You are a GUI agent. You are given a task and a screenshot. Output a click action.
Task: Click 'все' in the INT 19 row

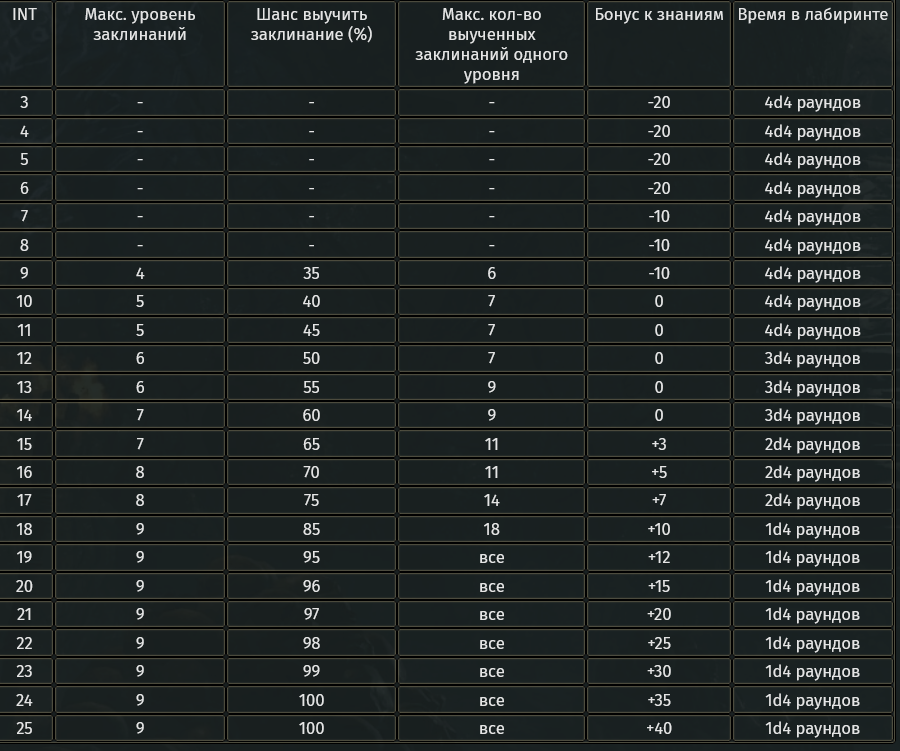pos(491,557)
